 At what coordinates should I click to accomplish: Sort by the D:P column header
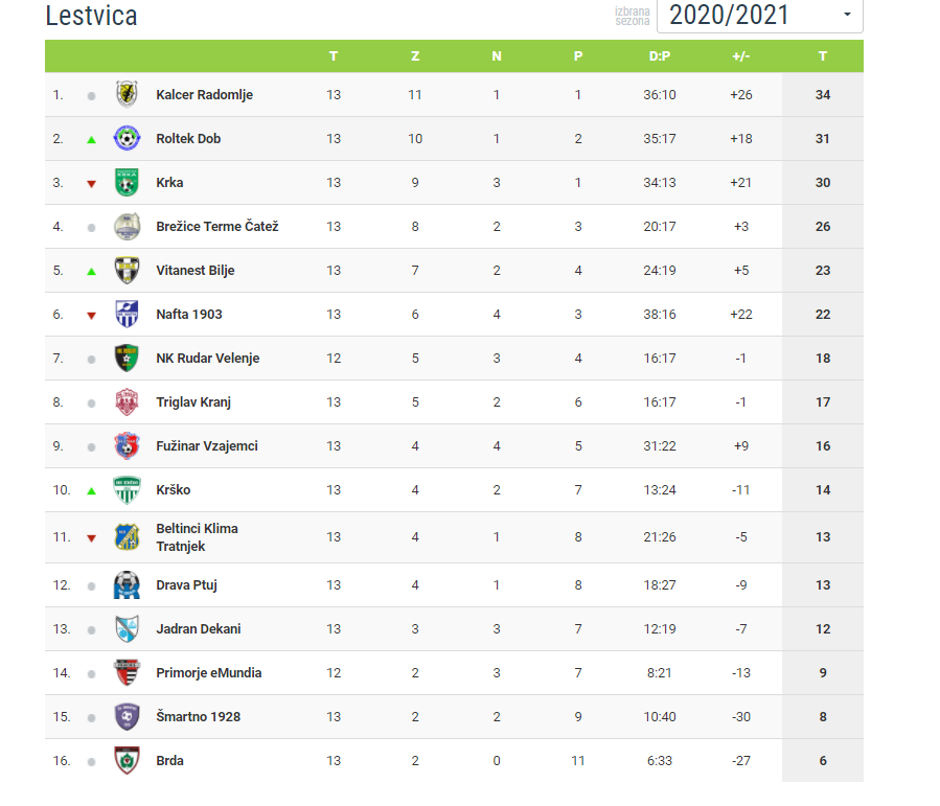click(x=659, y=56)
